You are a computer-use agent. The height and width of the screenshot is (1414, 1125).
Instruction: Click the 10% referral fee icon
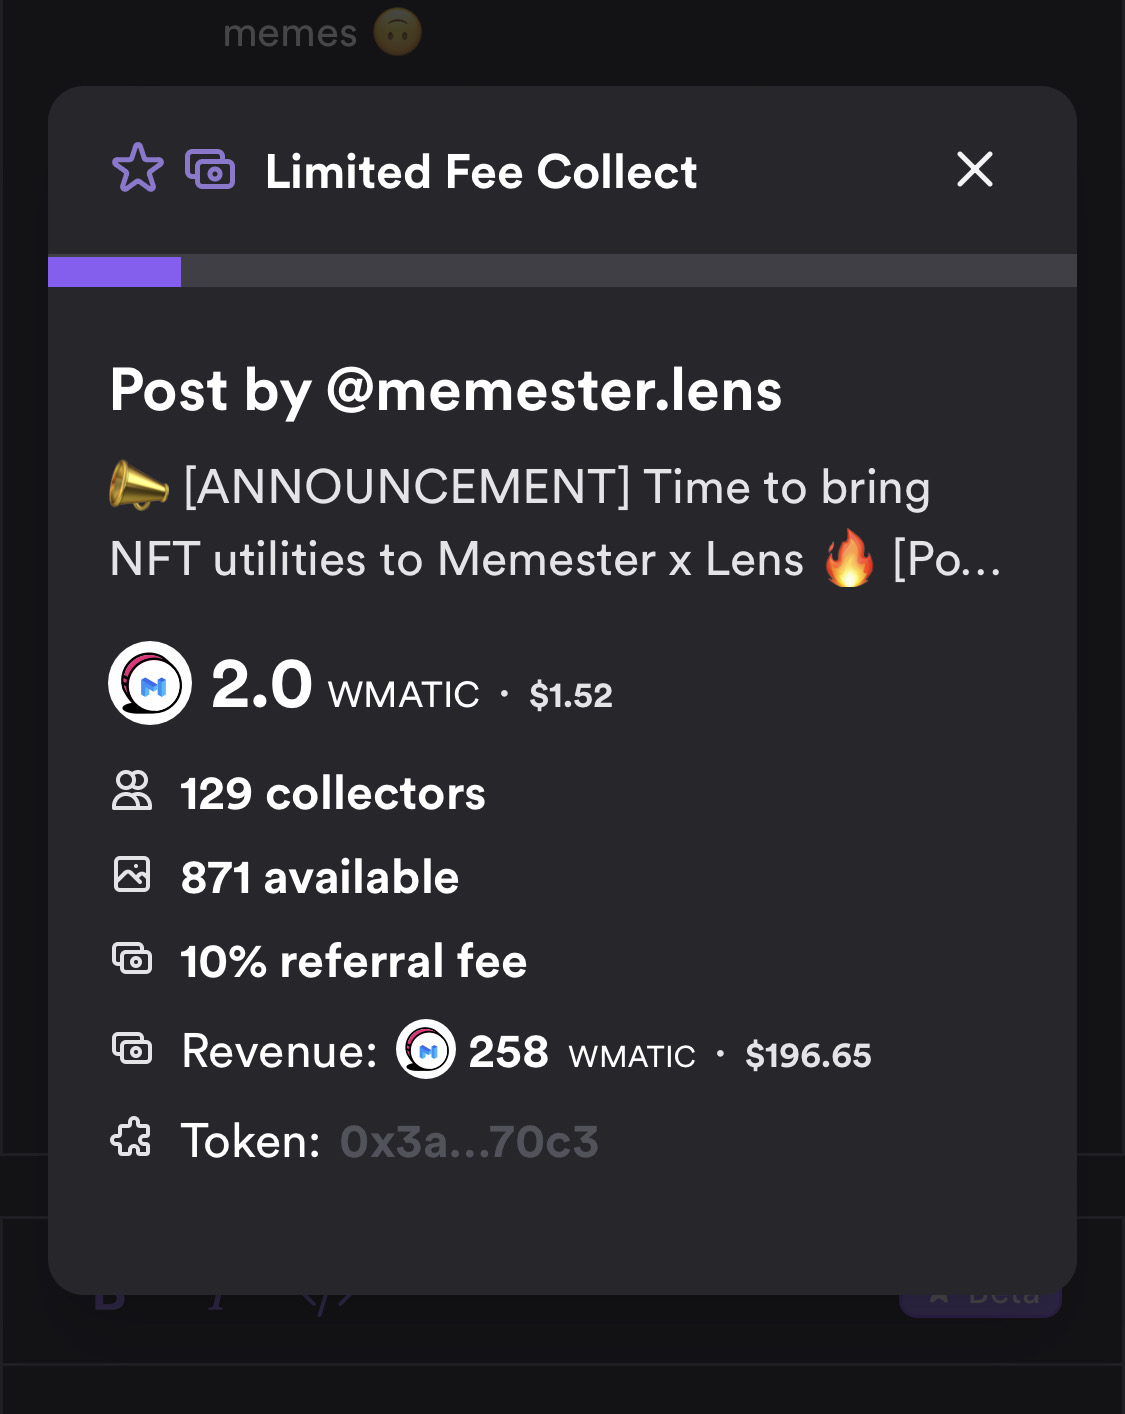point(131,958)
